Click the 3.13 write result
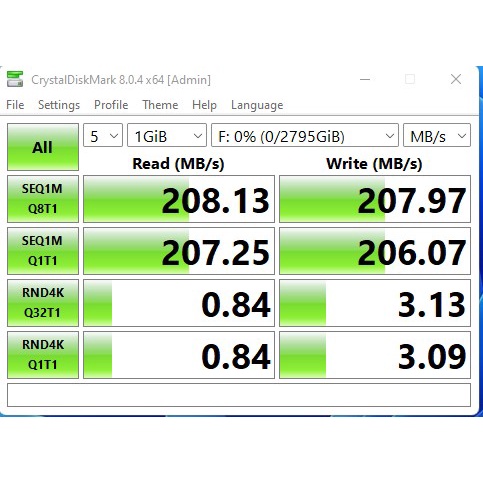483x483 pixels. click(x=375, y=303)
